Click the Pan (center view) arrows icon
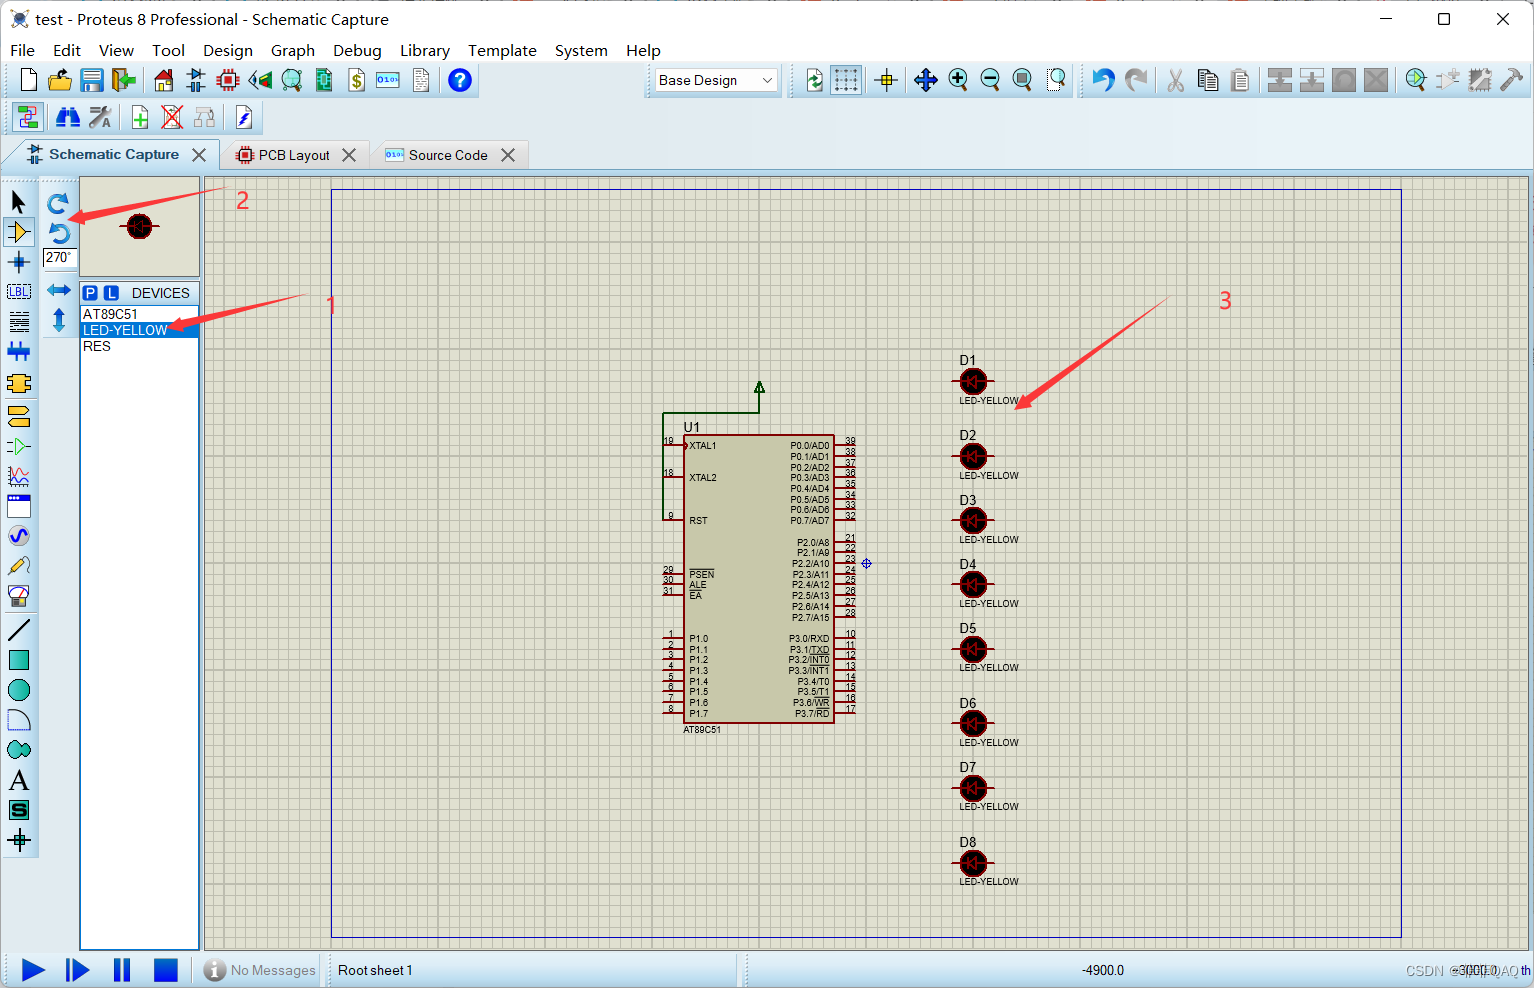 click(x=926, y=80)
